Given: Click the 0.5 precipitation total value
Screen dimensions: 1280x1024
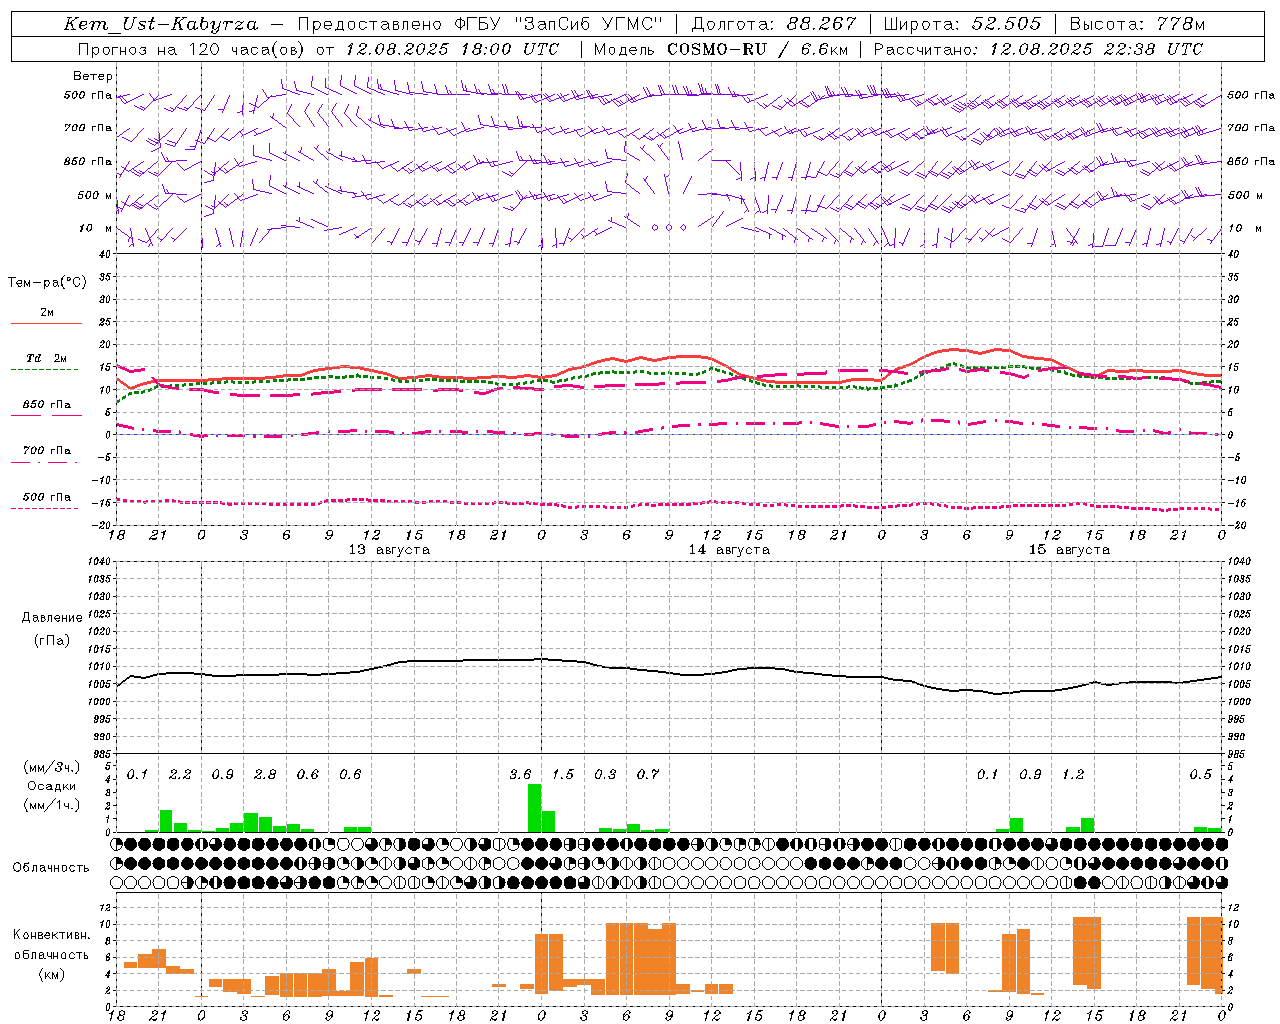Looking at the screenshot, I should 1201,775.
